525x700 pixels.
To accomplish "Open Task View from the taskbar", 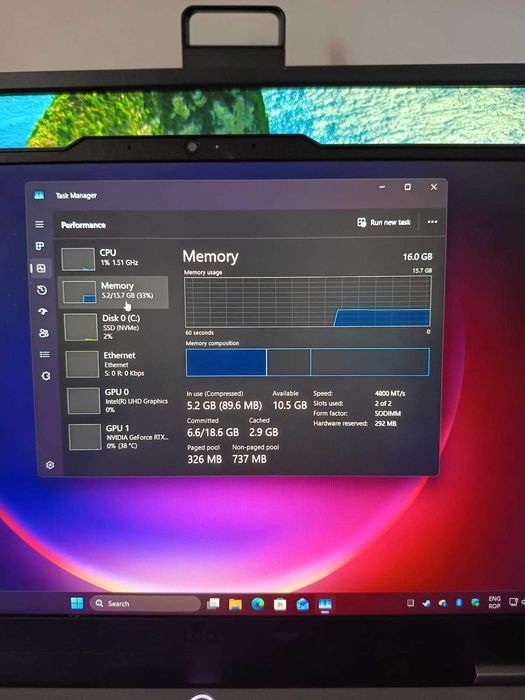I will coord(213,604).
